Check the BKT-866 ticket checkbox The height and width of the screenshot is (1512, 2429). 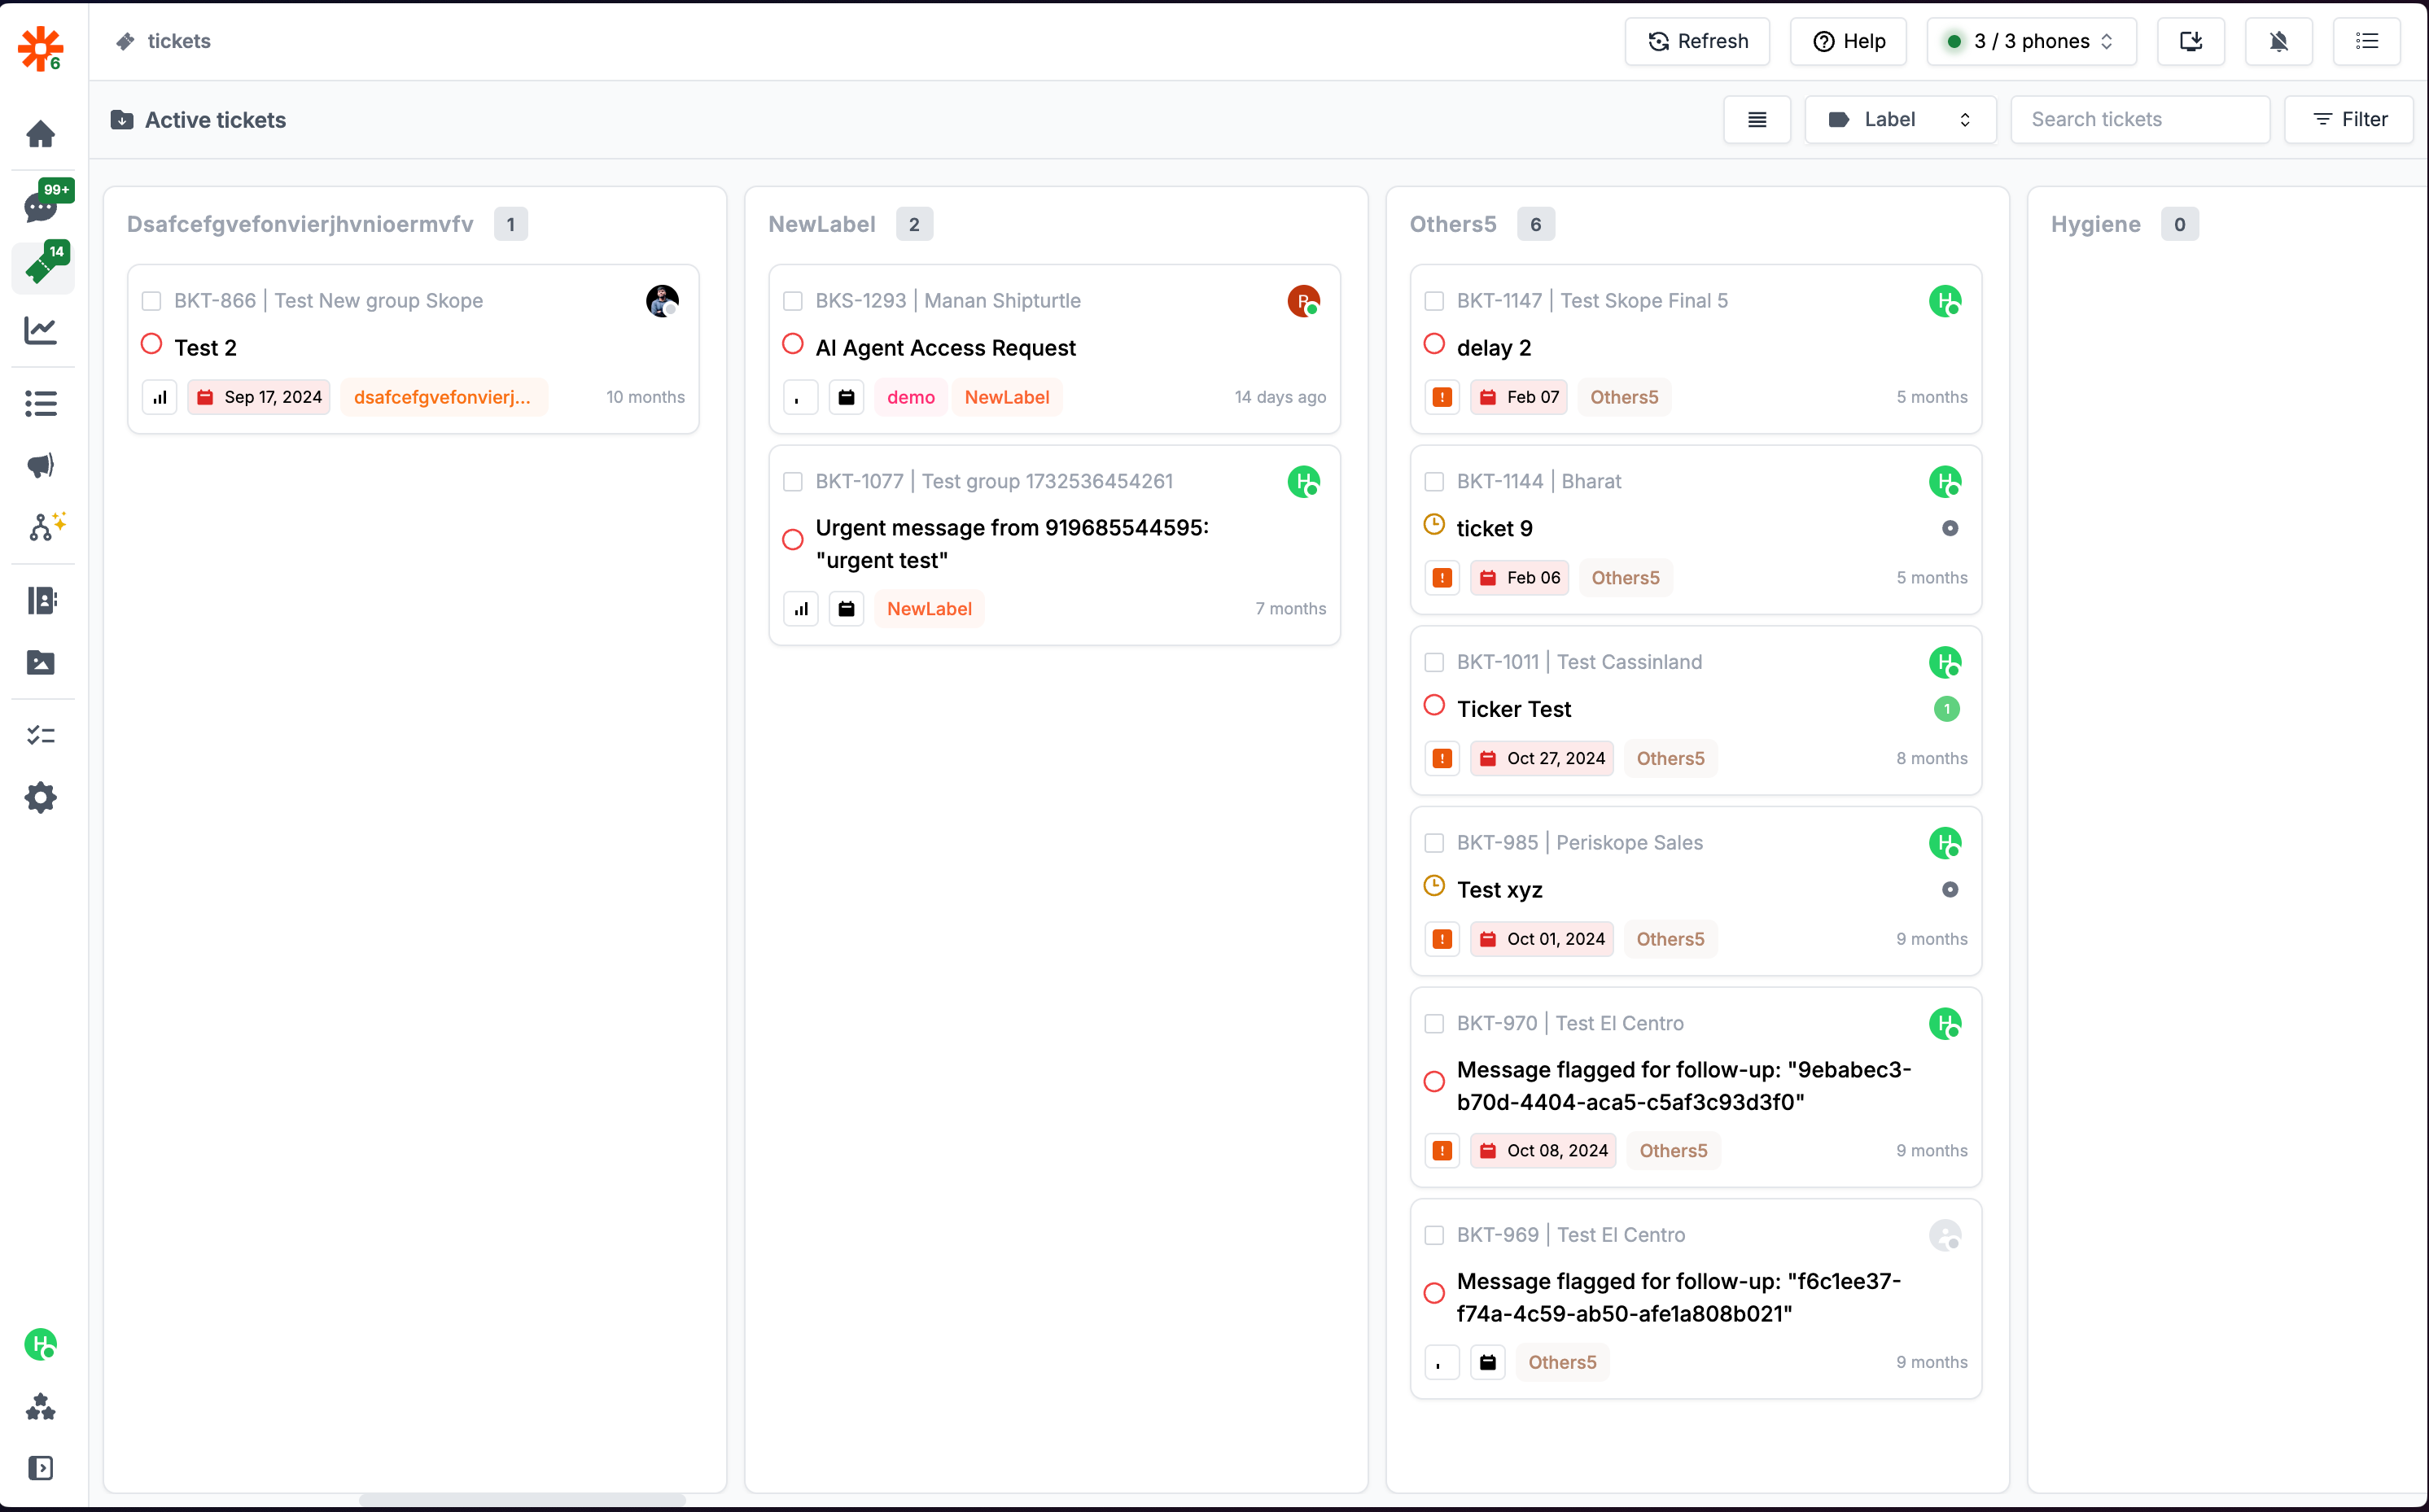click(152, 301)
